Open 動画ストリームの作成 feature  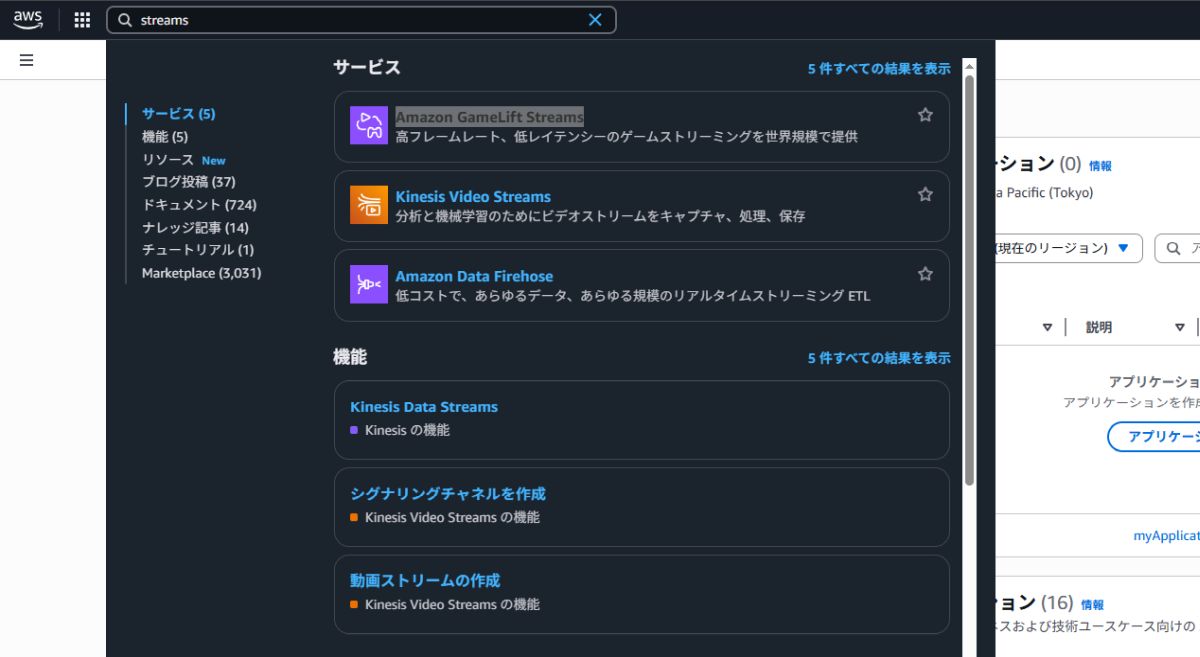(425, 581)
